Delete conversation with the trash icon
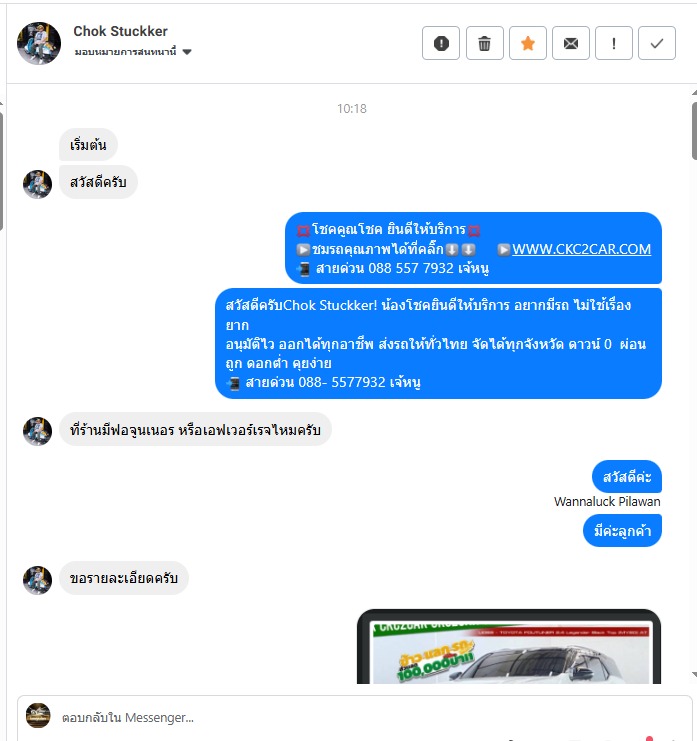The width and height of the screenshot is (697, 741). (x=484, y=43)
